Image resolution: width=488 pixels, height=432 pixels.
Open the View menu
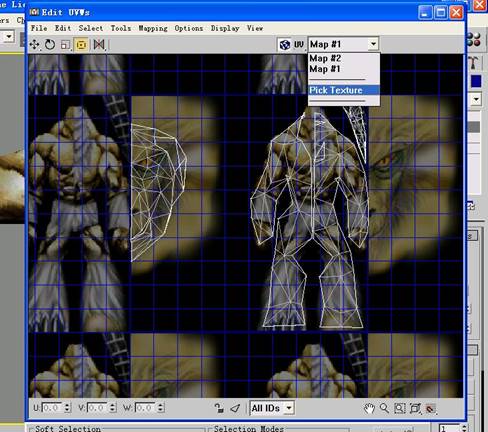tap(255, 28)
